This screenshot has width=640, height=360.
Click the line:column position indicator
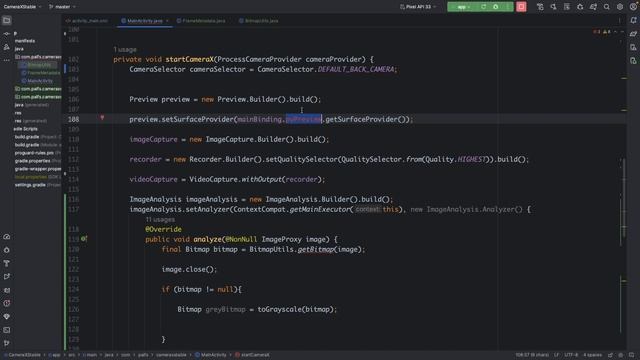click(532, 355)
